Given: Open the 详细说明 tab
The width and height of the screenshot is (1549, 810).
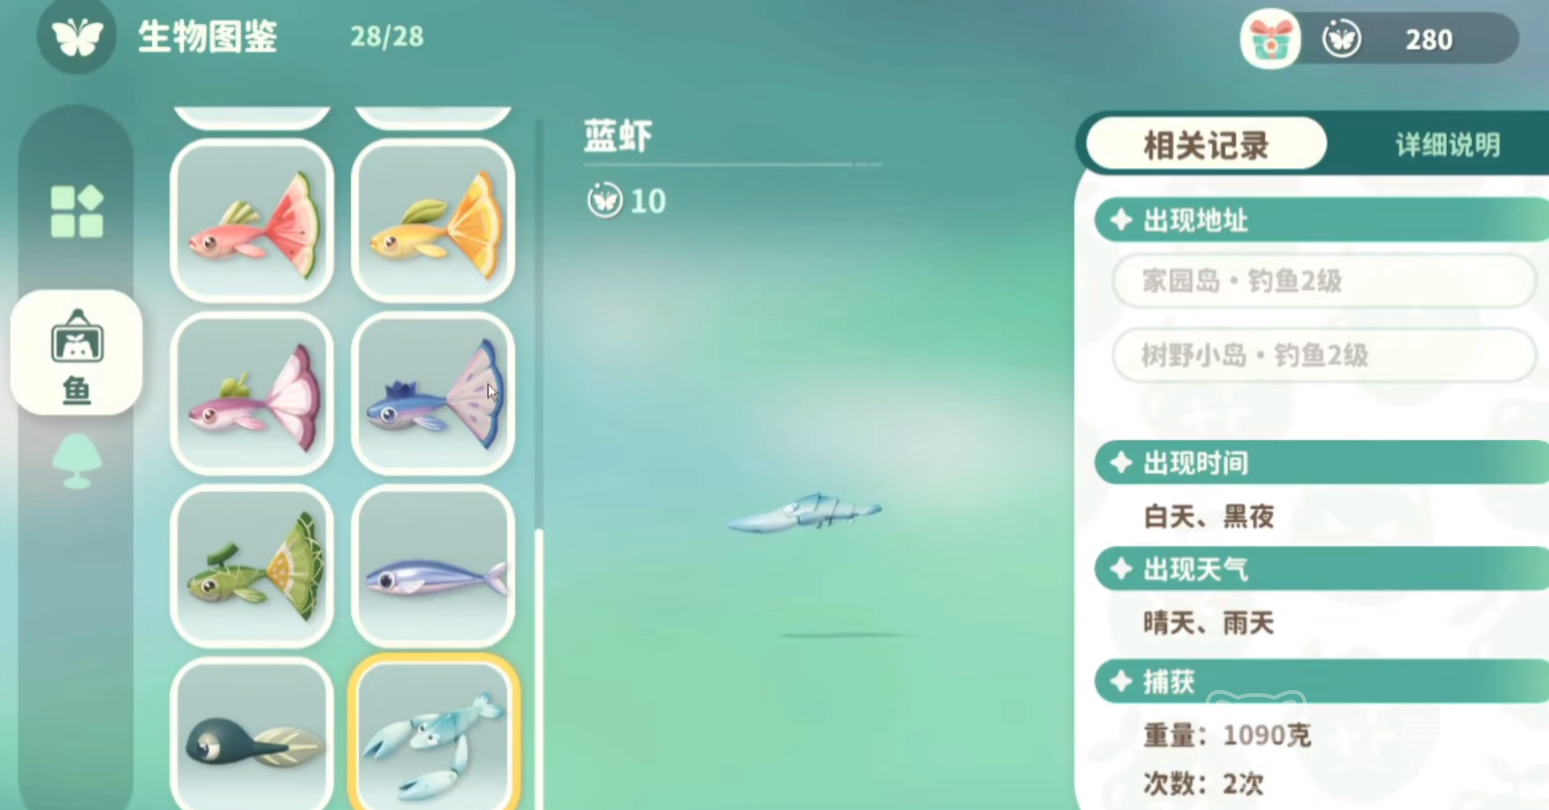Looking at the screenshot, I should [x=1447, y=145].
